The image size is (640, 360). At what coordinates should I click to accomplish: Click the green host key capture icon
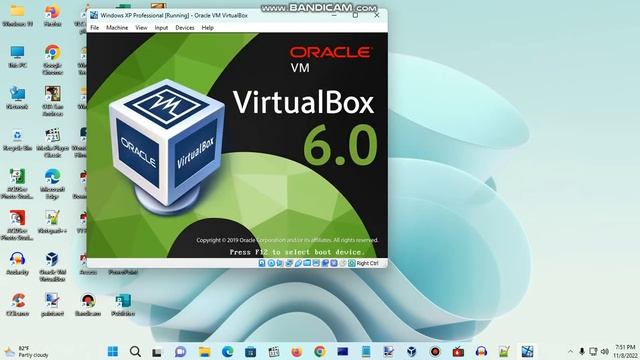(352, 263)
